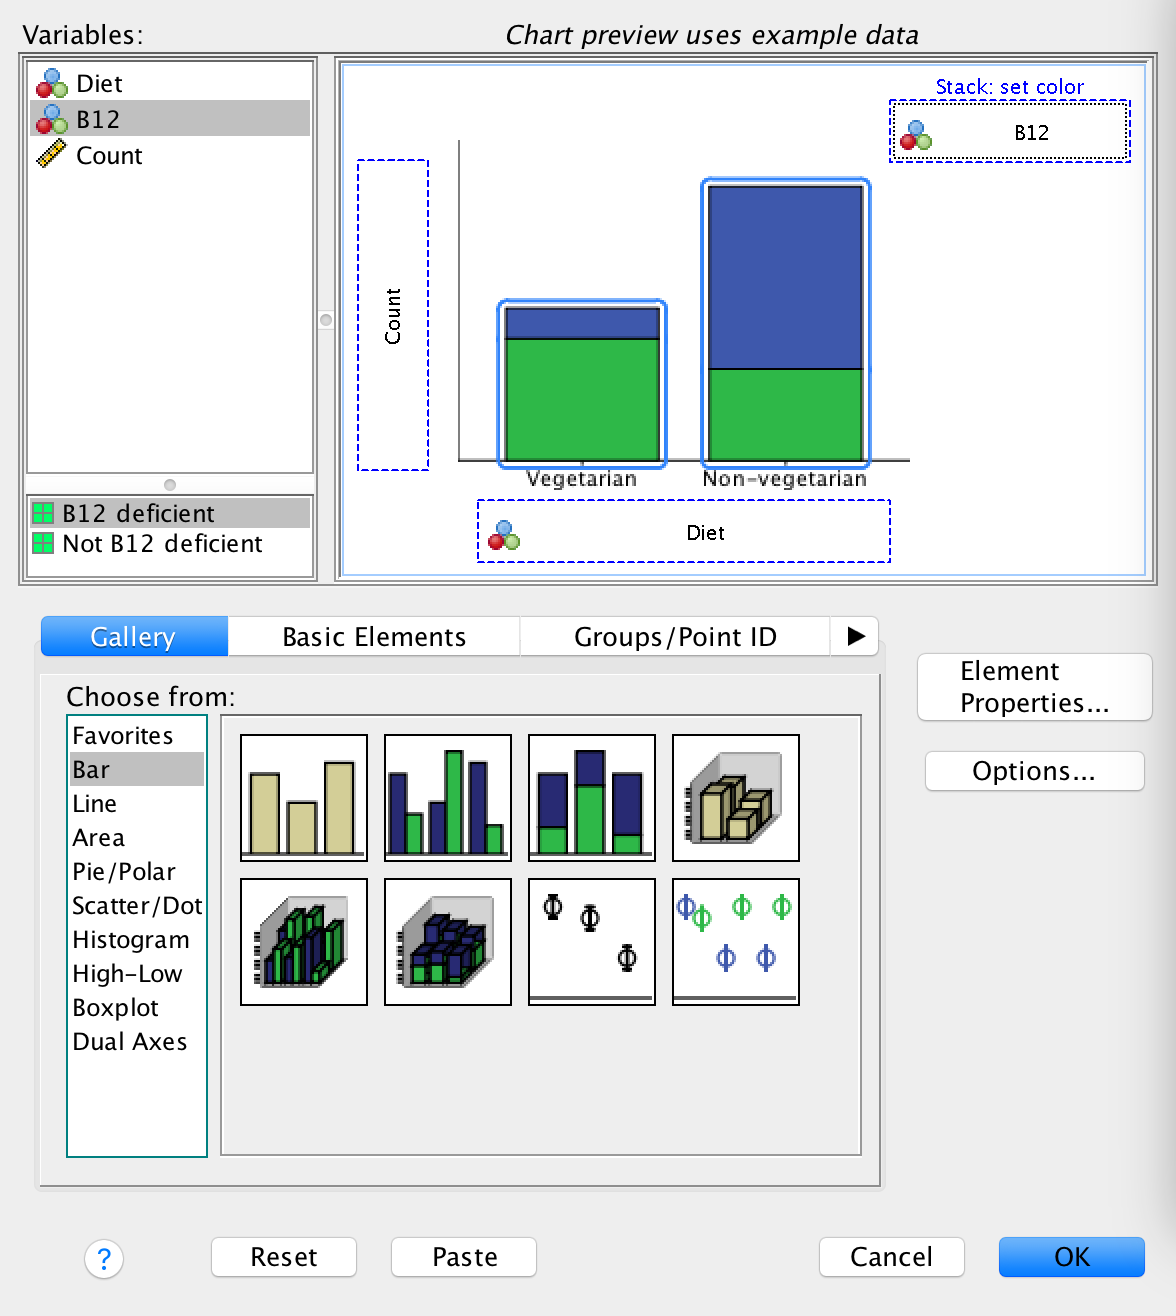Select the Clustered Bar chart icon
1176x1316 pixels.
[447, 798]
